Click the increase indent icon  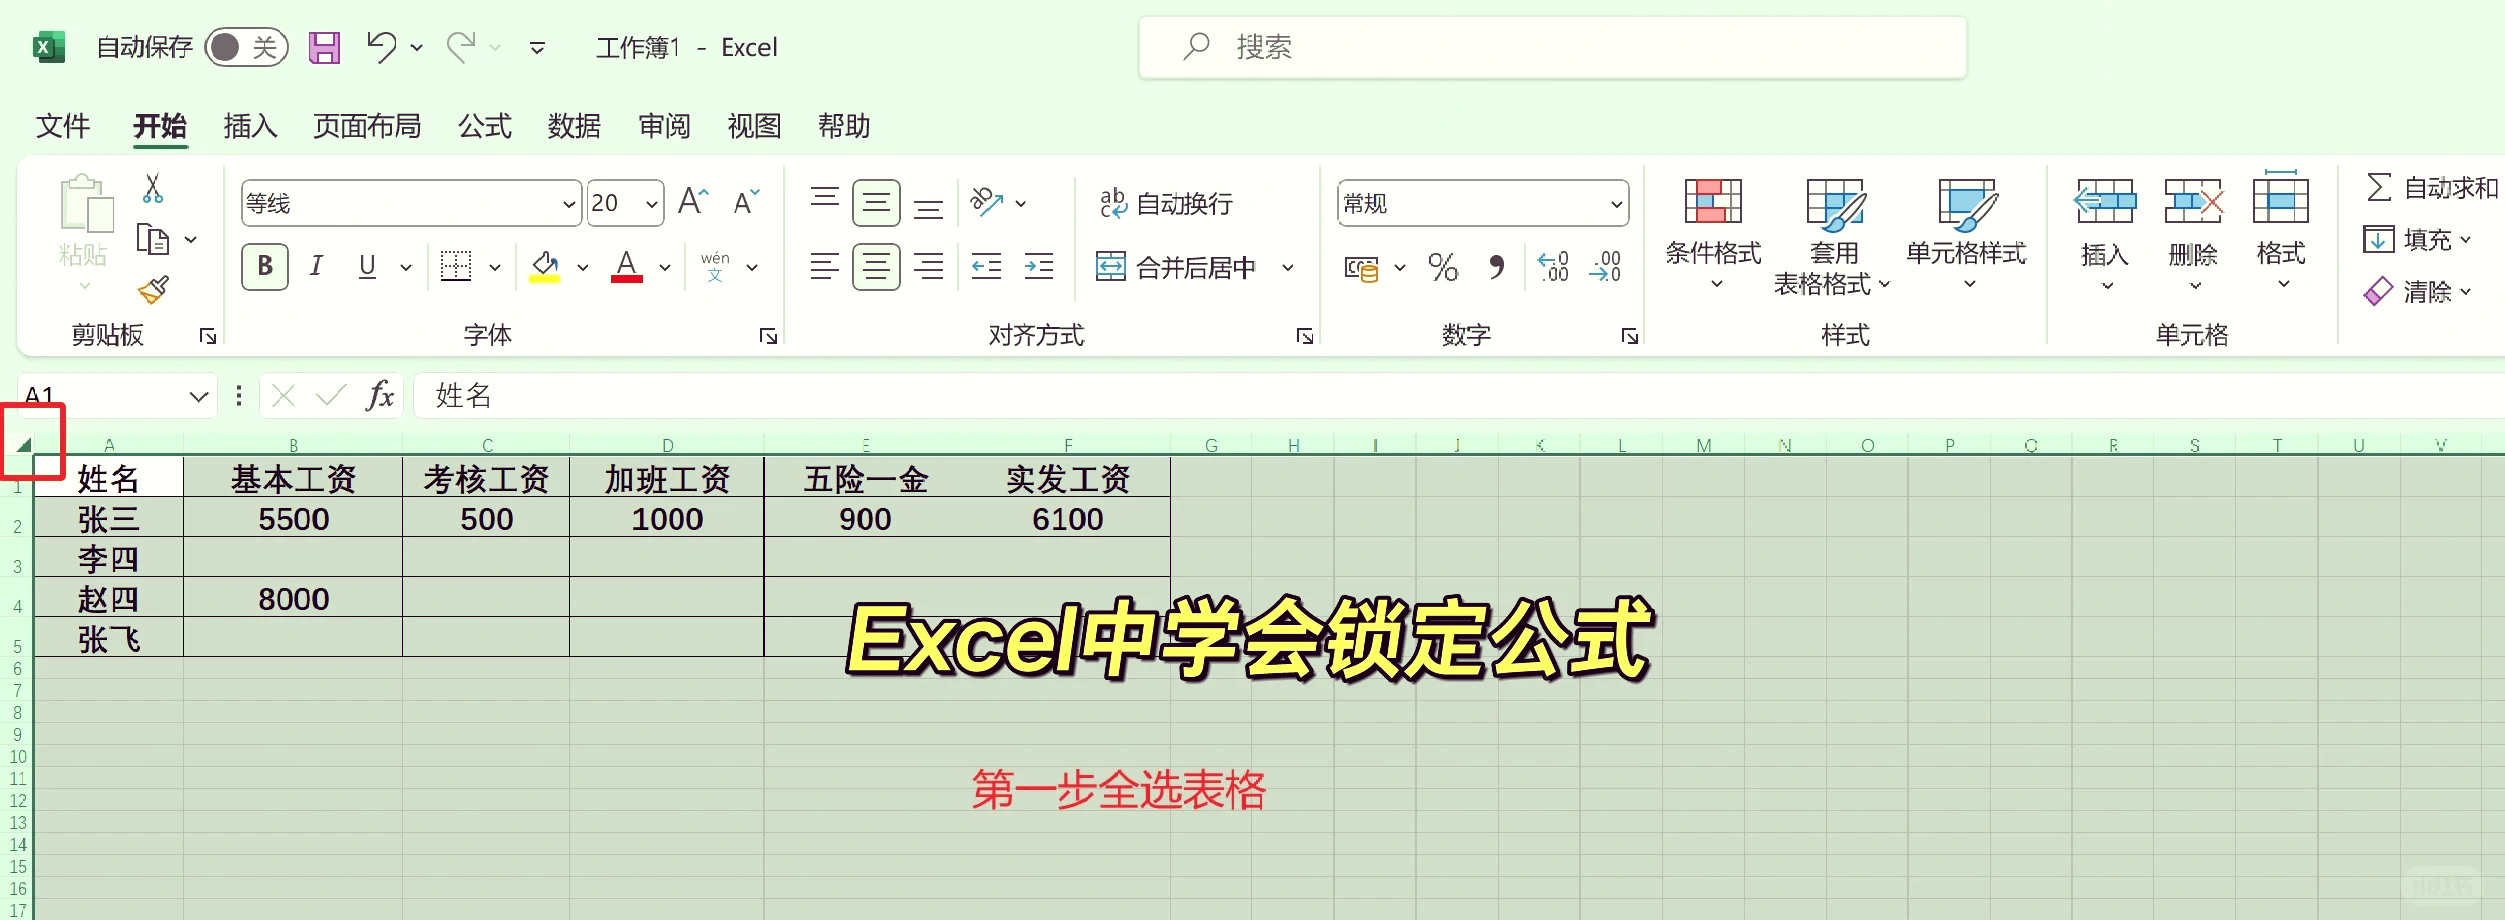(1039, 266)
